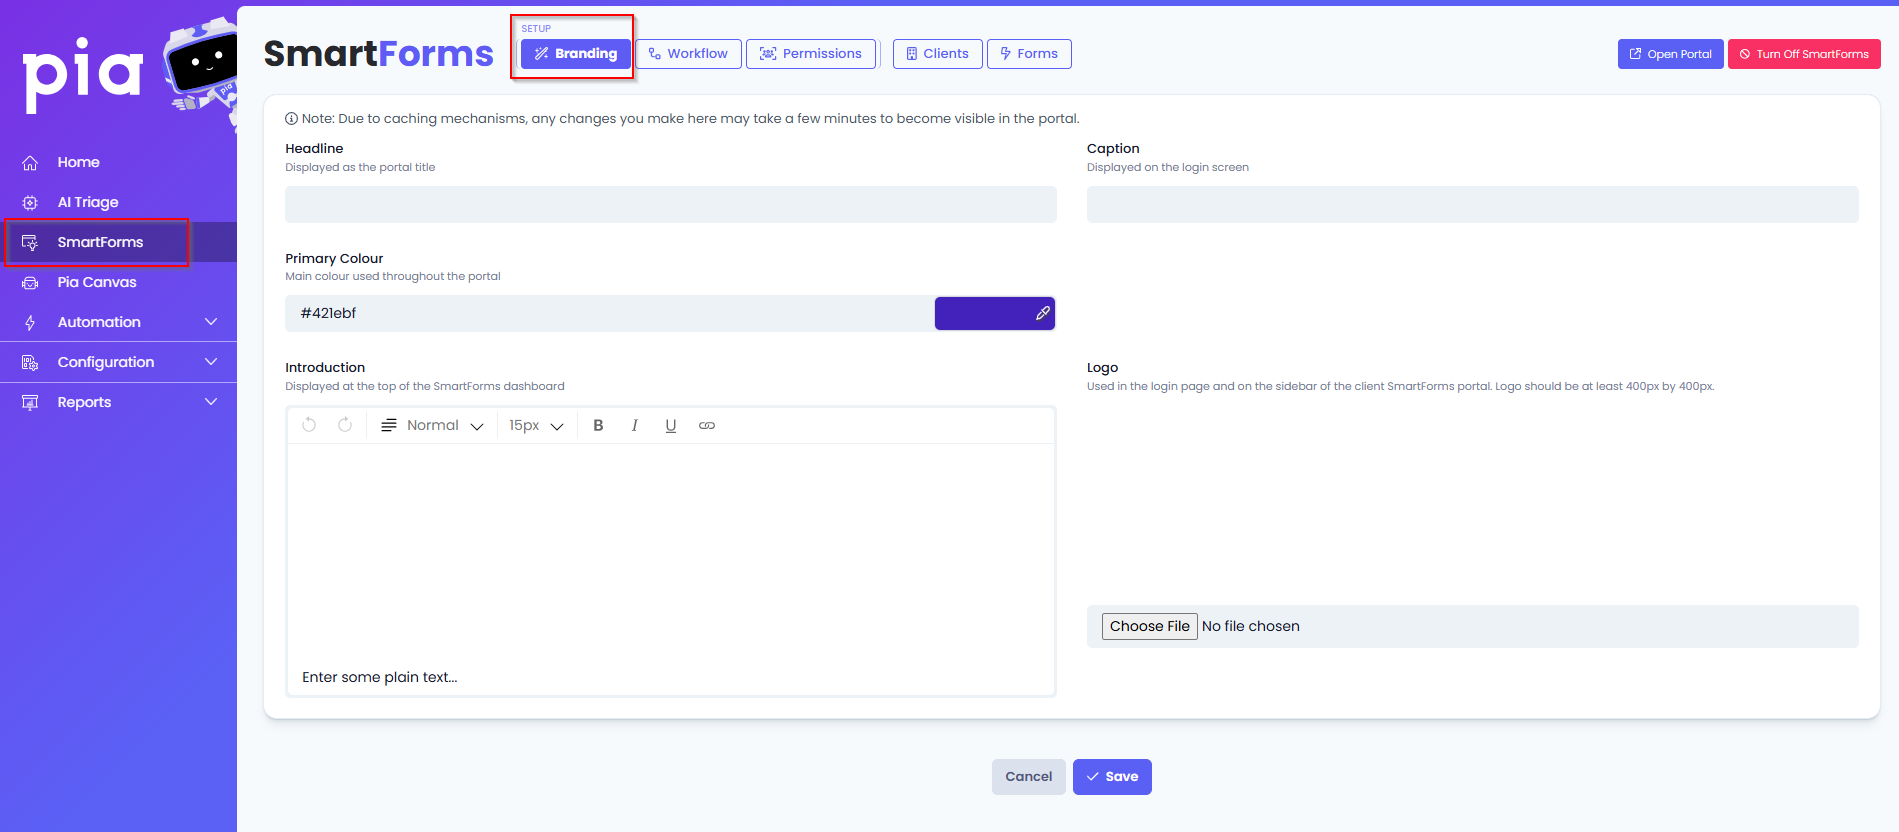The image size is (1899, 832).
Task: Open the Home page from the sidebar
Action: click(79, 162)
